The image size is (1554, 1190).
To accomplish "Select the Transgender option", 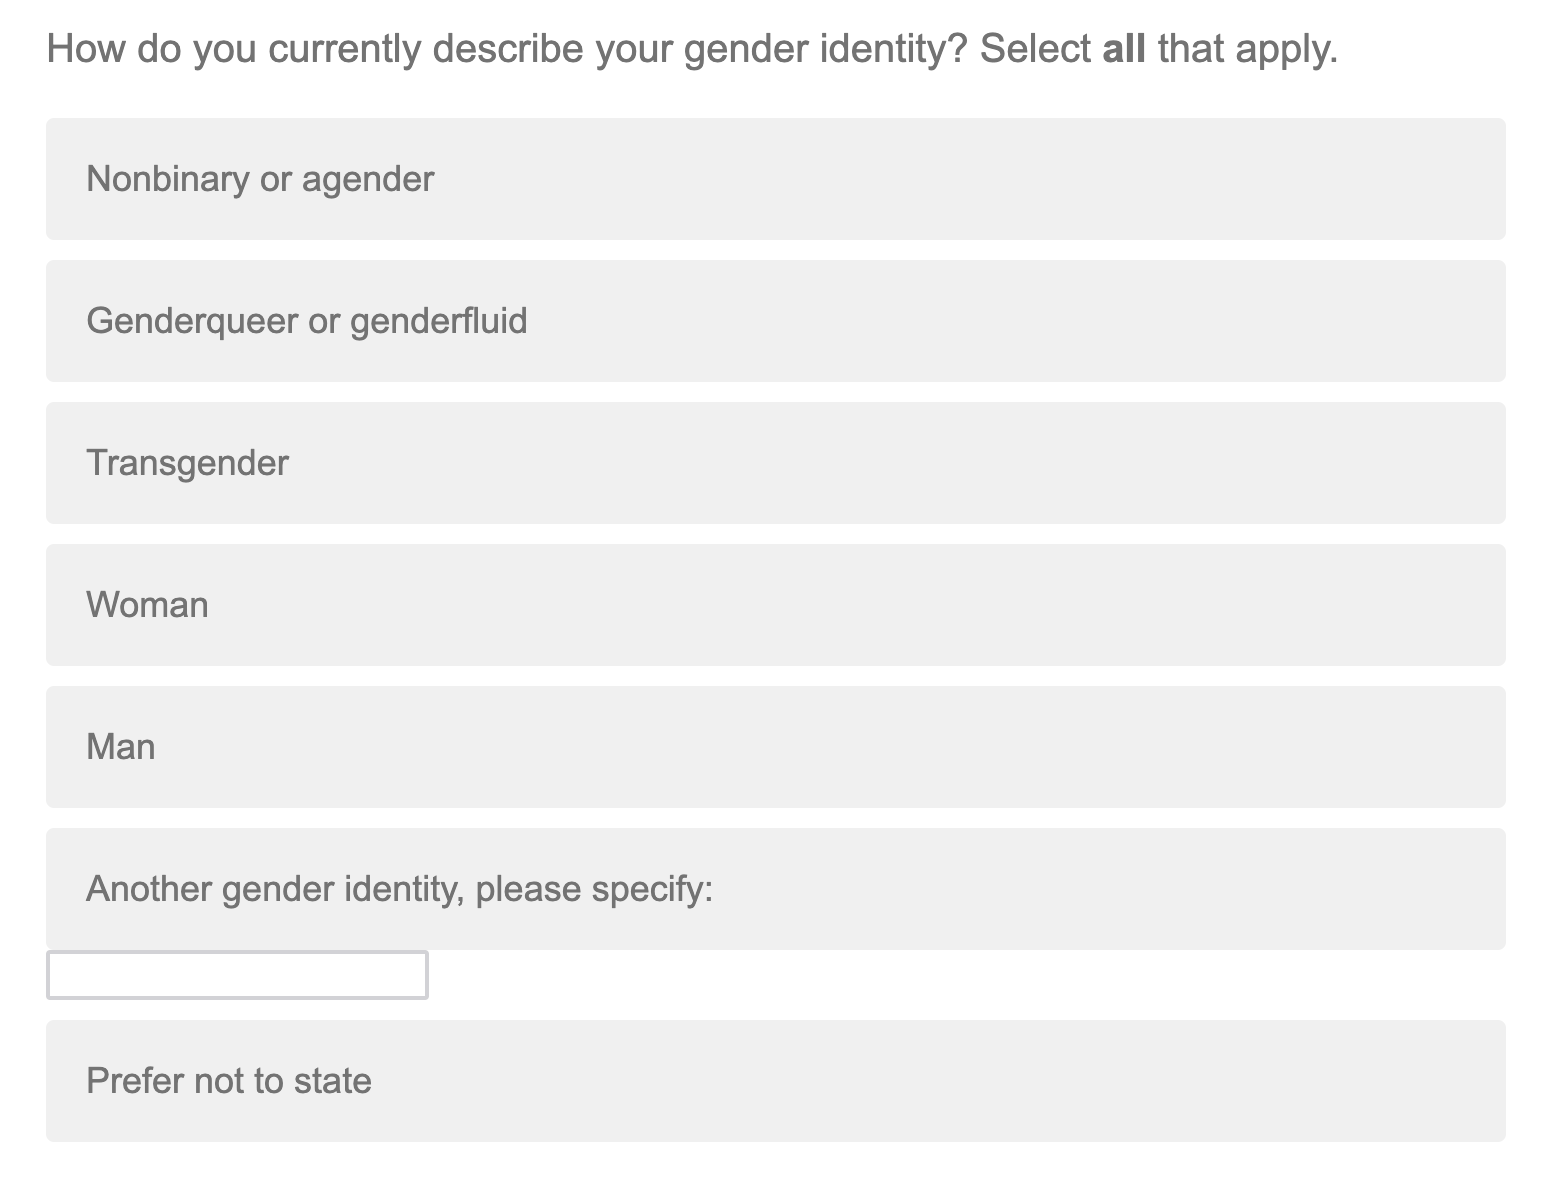I will (x=775, y=463).
